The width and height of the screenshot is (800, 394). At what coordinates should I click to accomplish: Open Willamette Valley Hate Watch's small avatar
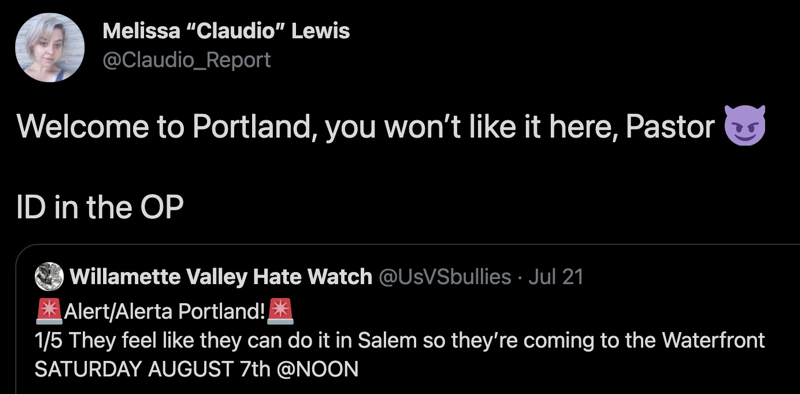click(49, 277)
